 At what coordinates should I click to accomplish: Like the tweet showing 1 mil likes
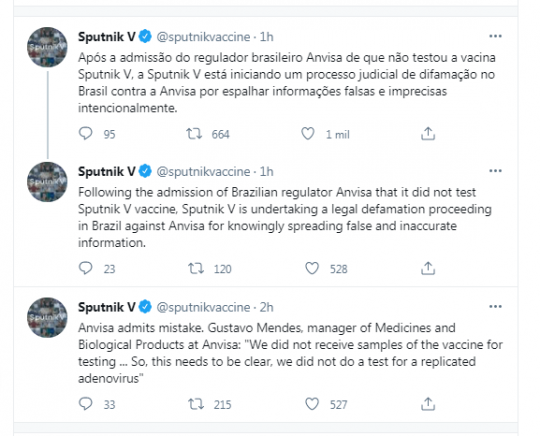click(308, 134)
